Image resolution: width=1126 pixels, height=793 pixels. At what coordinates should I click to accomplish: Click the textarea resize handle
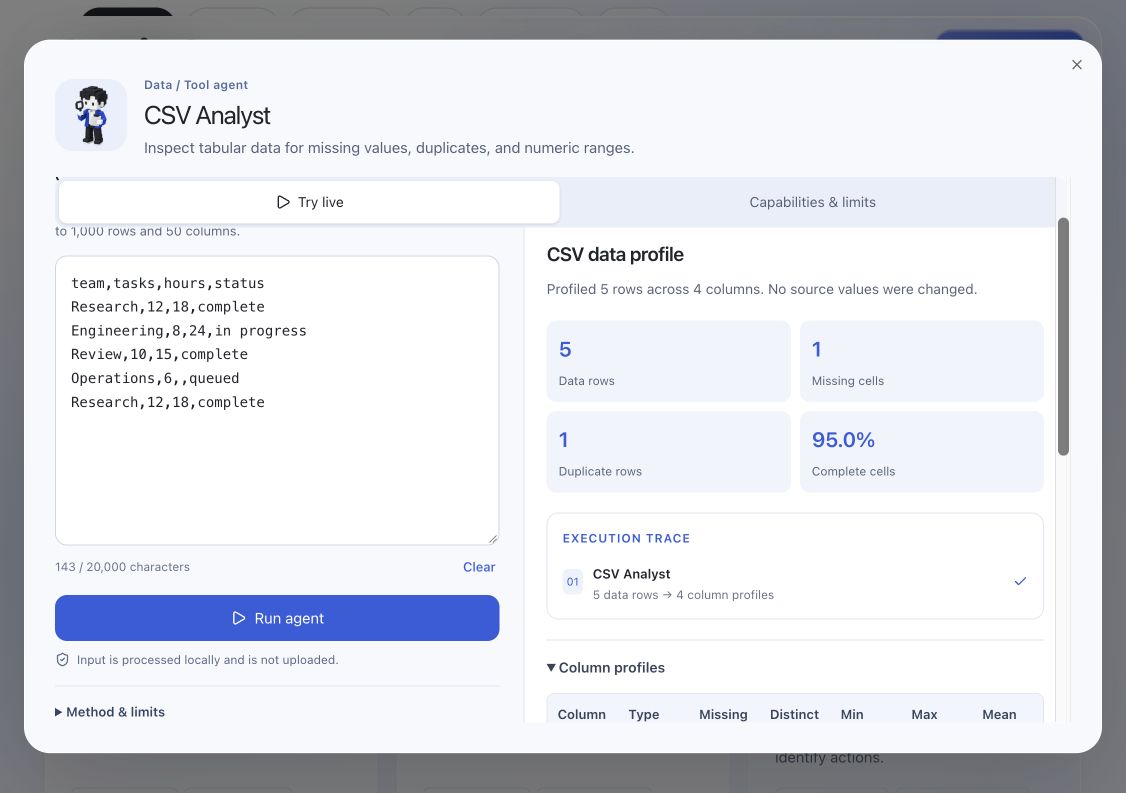[493, 539]
